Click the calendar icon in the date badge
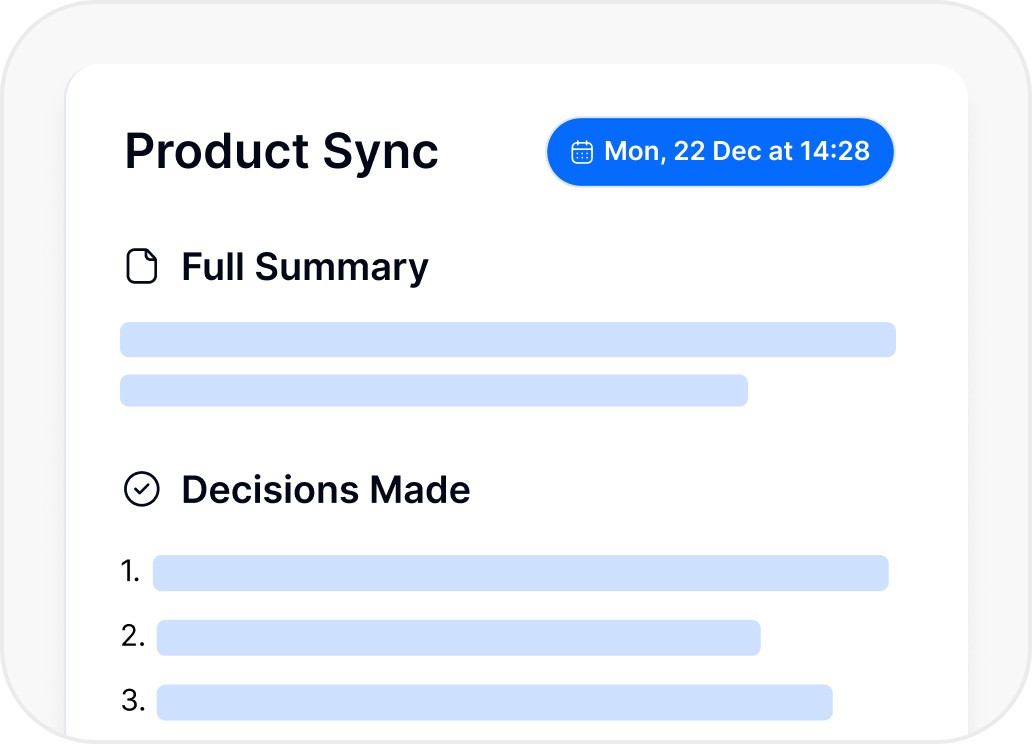 582,152
